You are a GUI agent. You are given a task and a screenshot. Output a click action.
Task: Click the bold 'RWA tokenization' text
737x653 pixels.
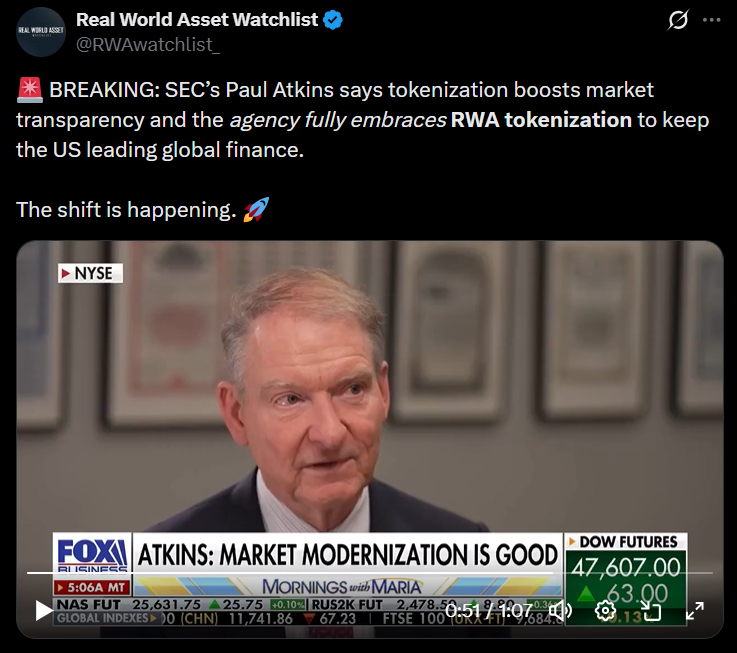541,120
